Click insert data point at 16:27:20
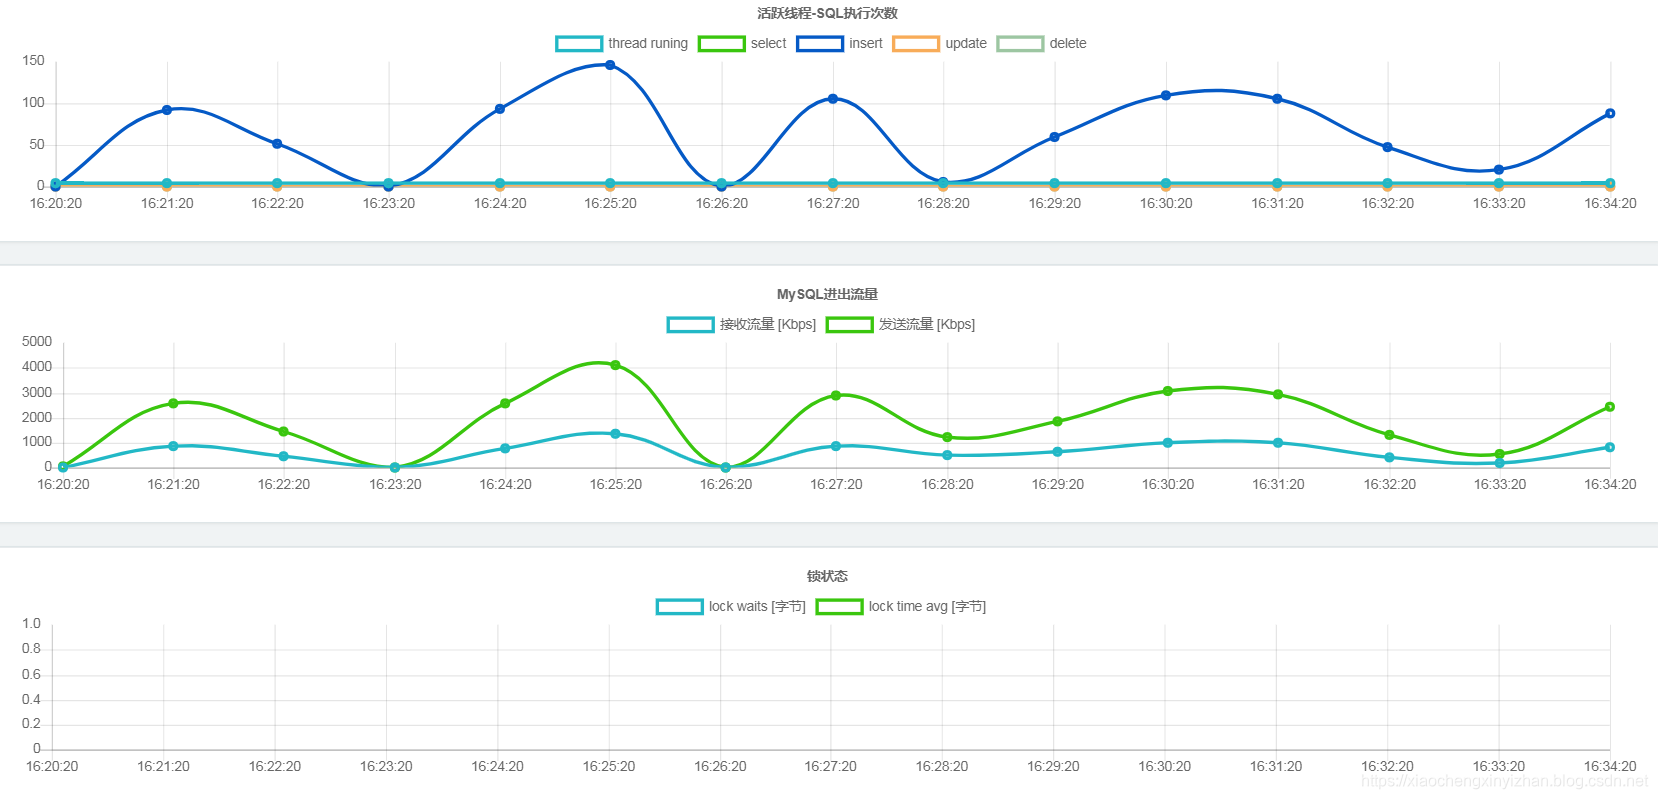Screen dimensions: 1658x799 coord(833,99)
